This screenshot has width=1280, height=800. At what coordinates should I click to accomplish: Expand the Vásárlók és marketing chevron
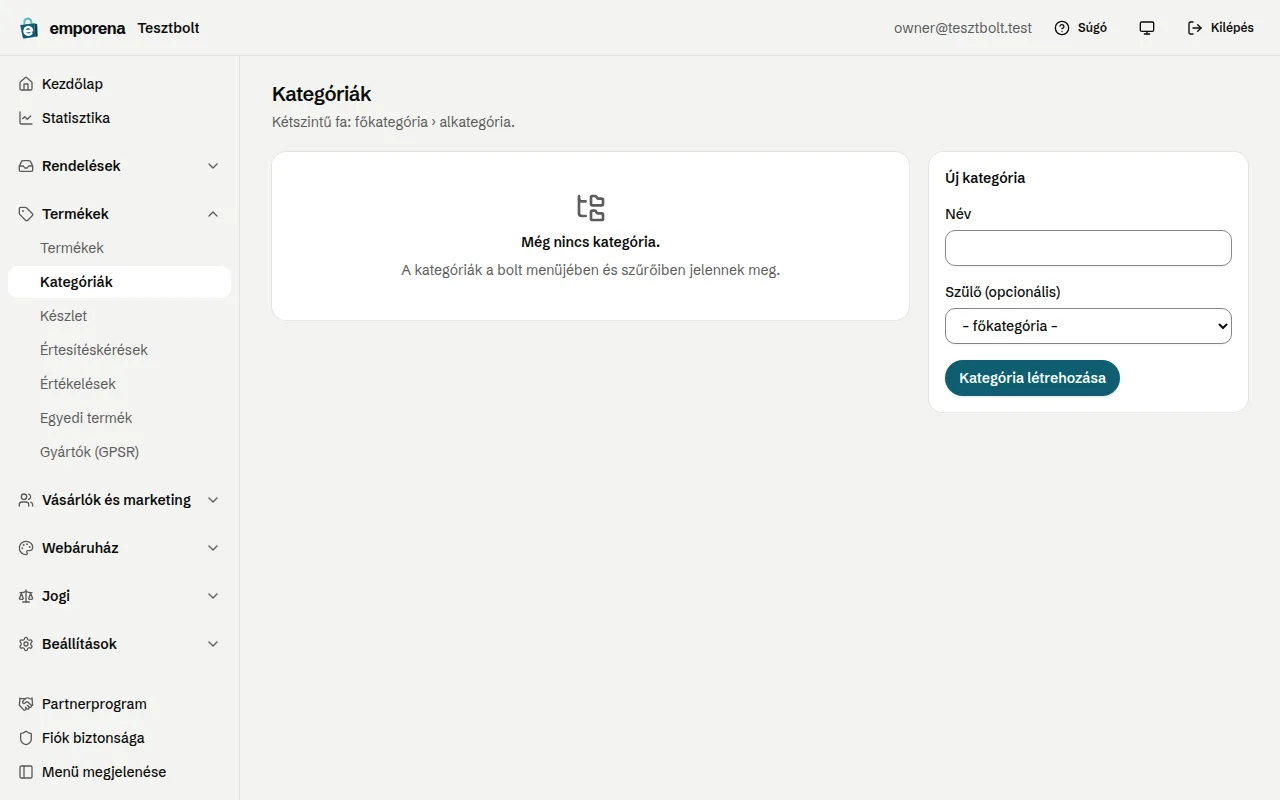coord(213,500)
